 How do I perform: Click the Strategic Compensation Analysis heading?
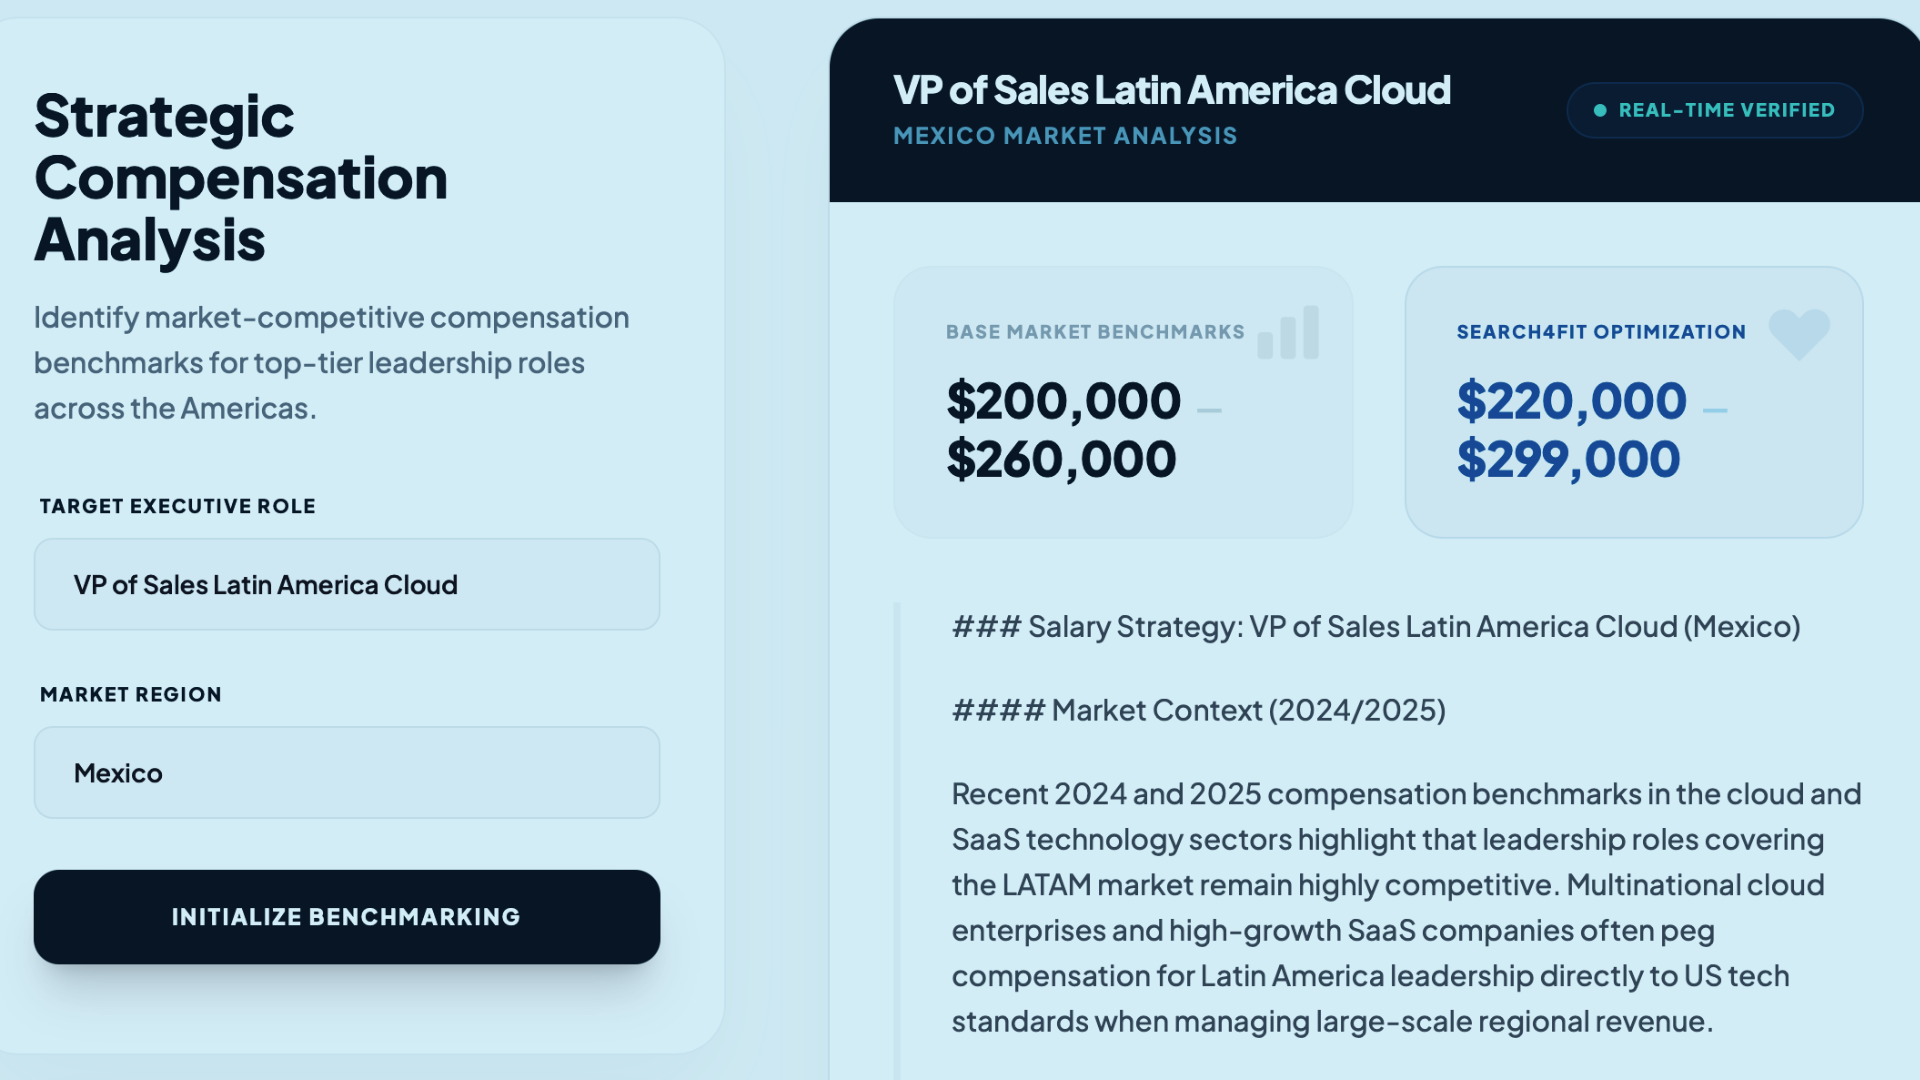tap(240, 178)
